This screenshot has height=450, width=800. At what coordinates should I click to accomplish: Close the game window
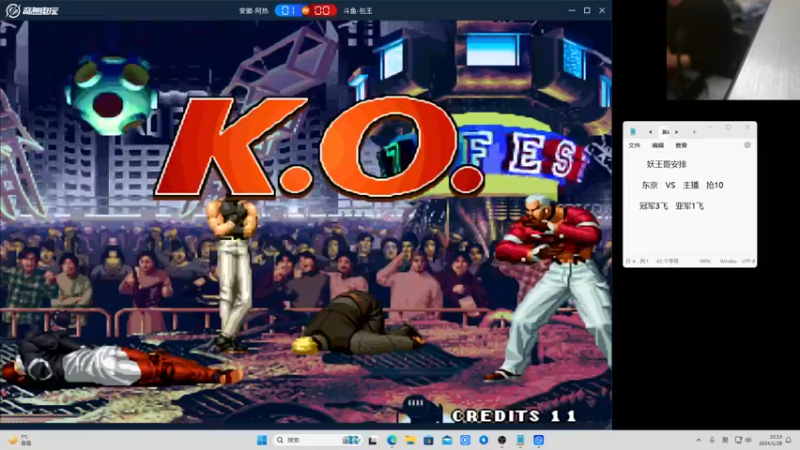point(602,10)
